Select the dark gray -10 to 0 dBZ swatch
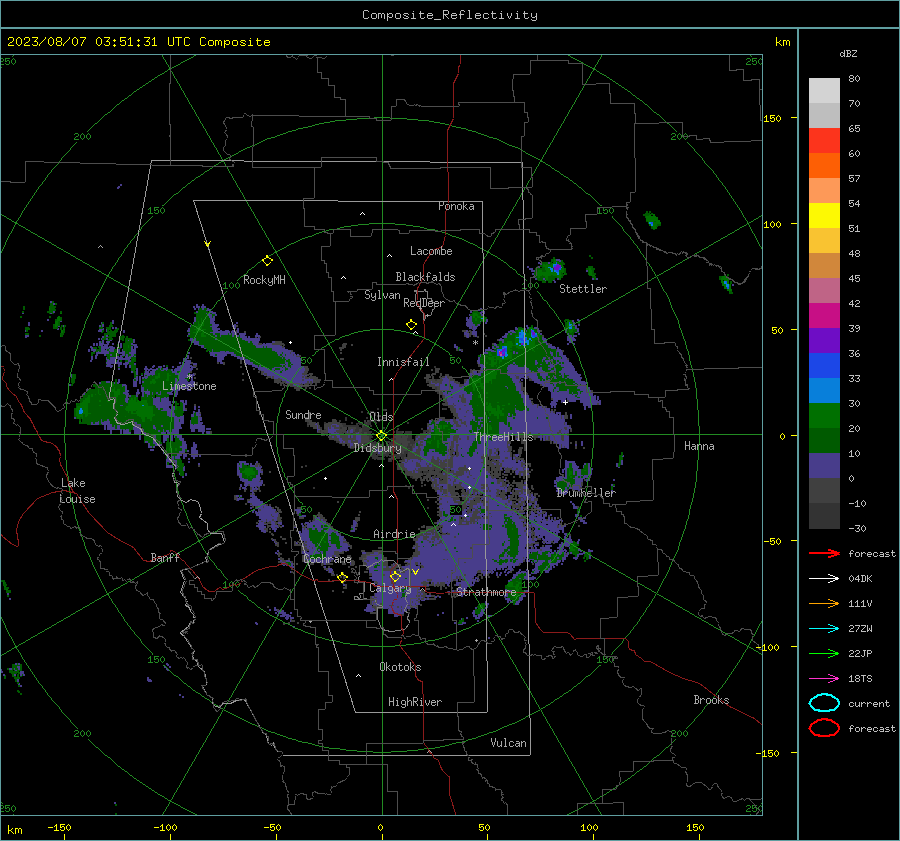Viewport: 900px width, 841px height. click(824, 490)
